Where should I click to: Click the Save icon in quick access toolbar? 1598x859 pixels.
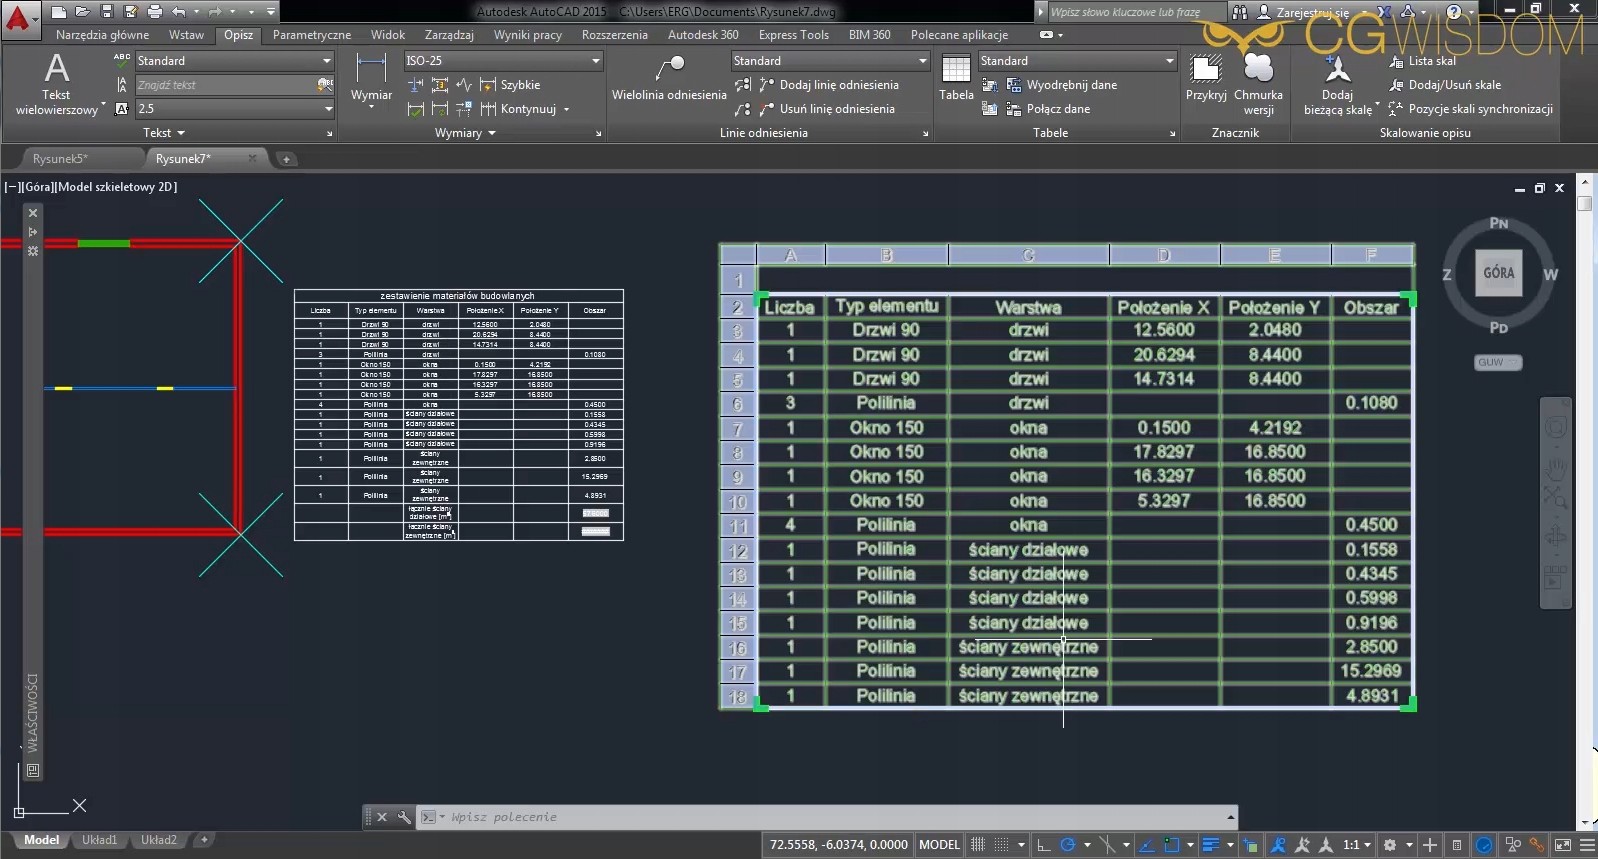click(x=107, y=12)
